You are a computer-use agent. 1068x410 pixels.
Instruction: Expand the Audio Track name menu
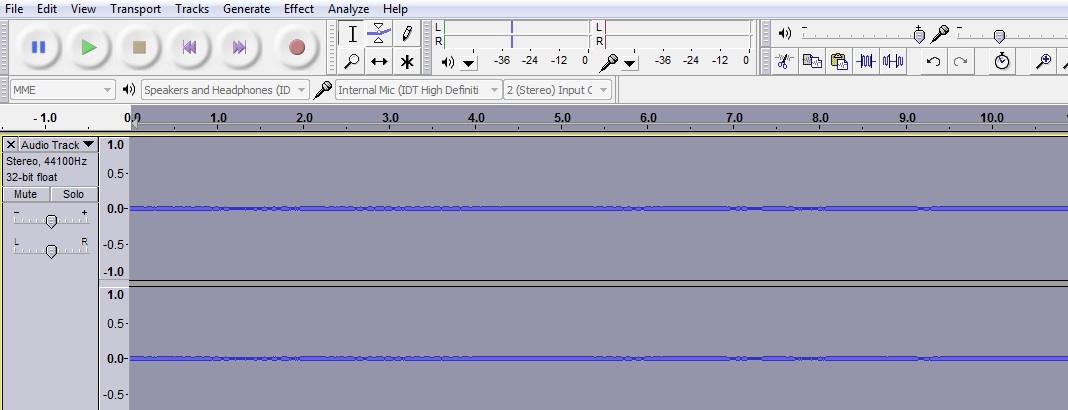pyautogui.click(x=57, y=145)
